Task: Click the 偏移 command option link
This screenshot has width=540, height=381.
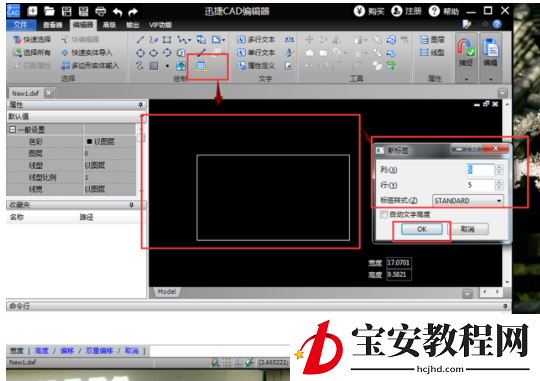Action: (x=67, y=351)
